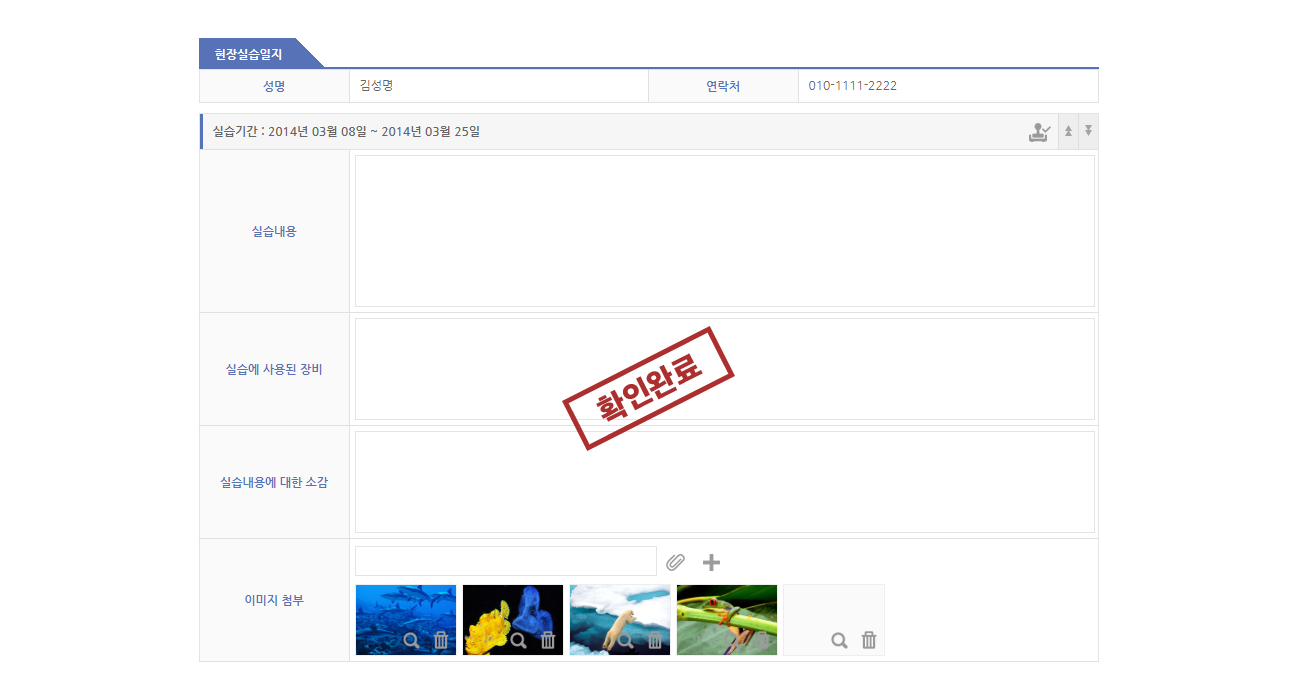Click the plus icon to add attachment

tap(711, 562)
